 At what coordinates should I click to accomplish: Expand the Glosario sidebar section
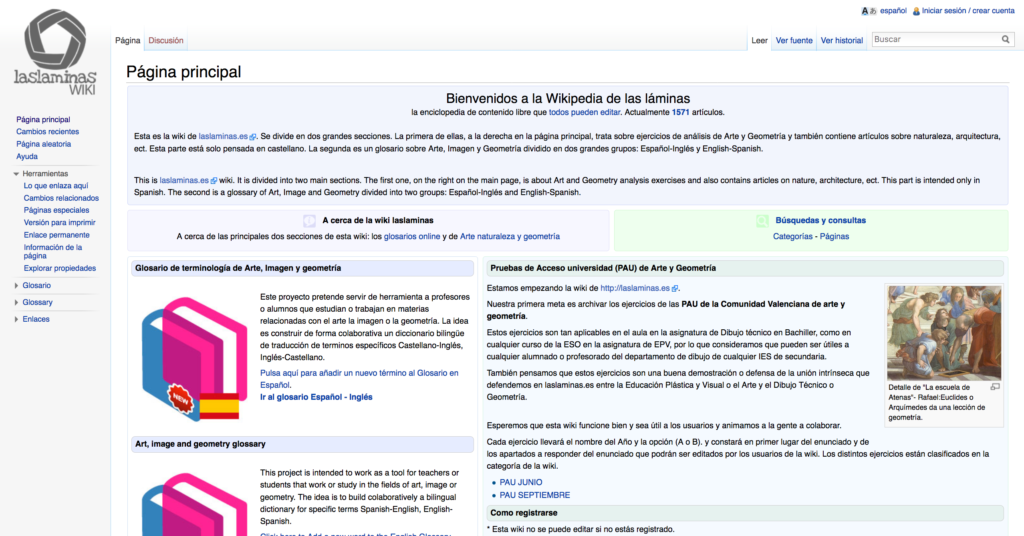pyautogui.click(x=16, y=286)
